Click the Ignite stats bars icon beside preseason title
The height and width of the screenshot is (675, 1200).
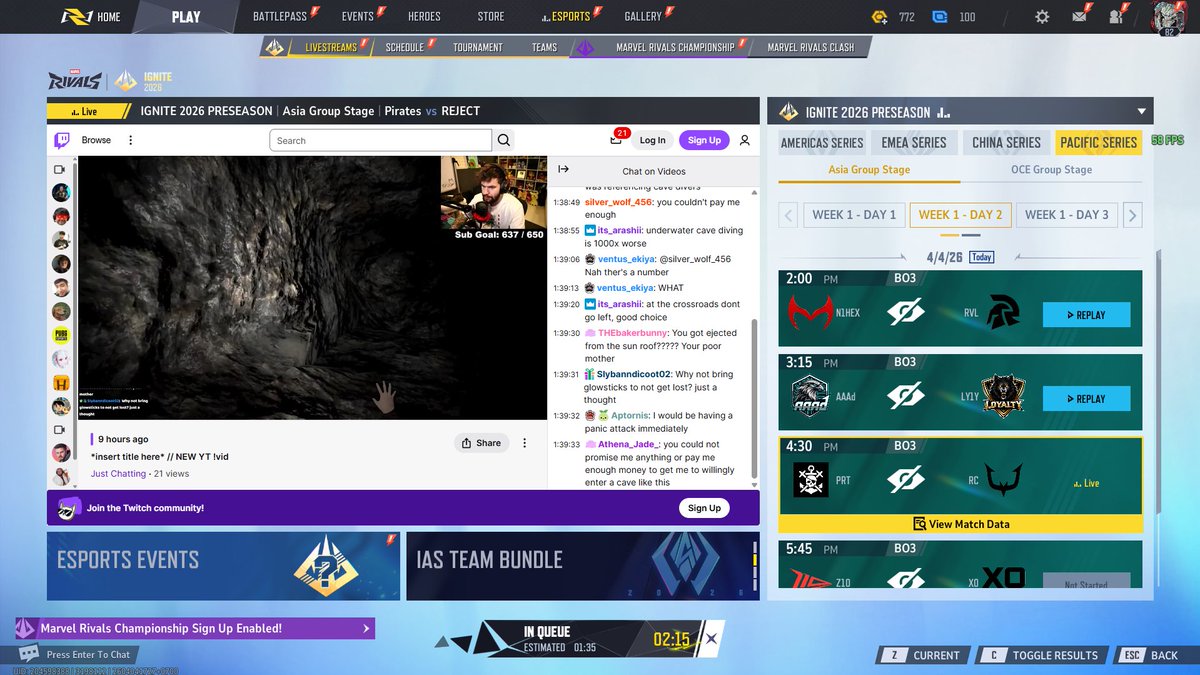[943, 113]
